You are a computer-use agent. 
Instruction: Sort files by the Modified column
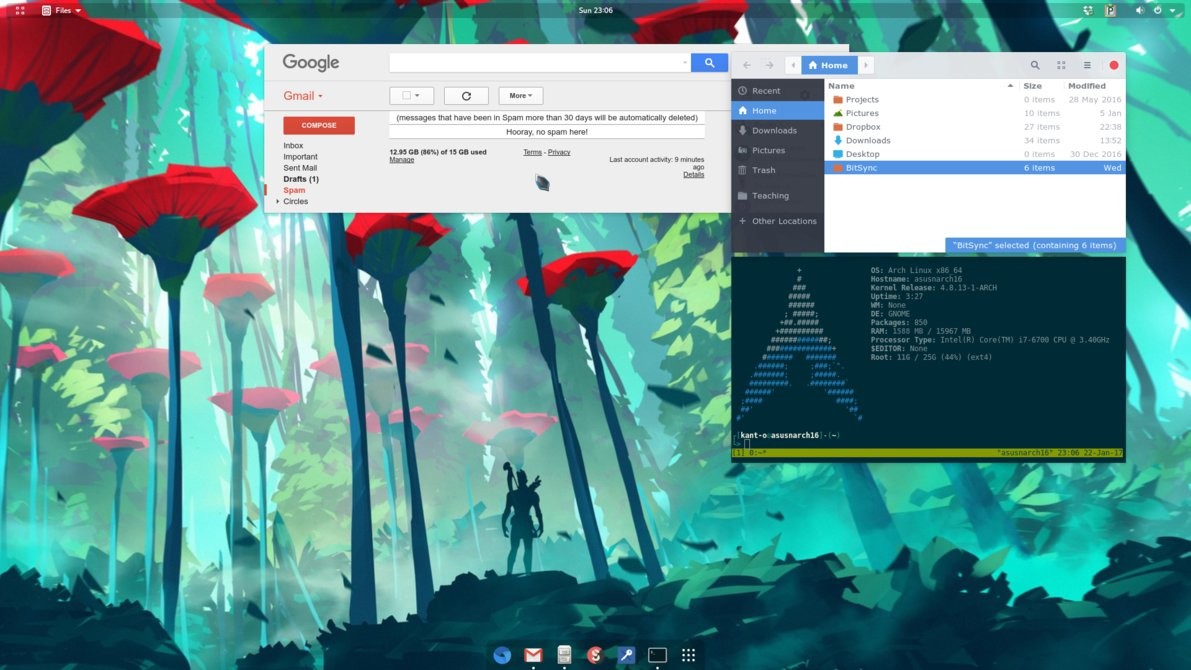pyautogui.click(x=1093, y=86)
